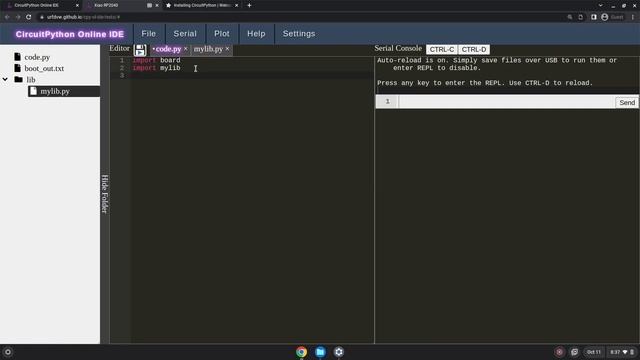Open the Settings menu
640x360 pixels.
click(299, 34)
